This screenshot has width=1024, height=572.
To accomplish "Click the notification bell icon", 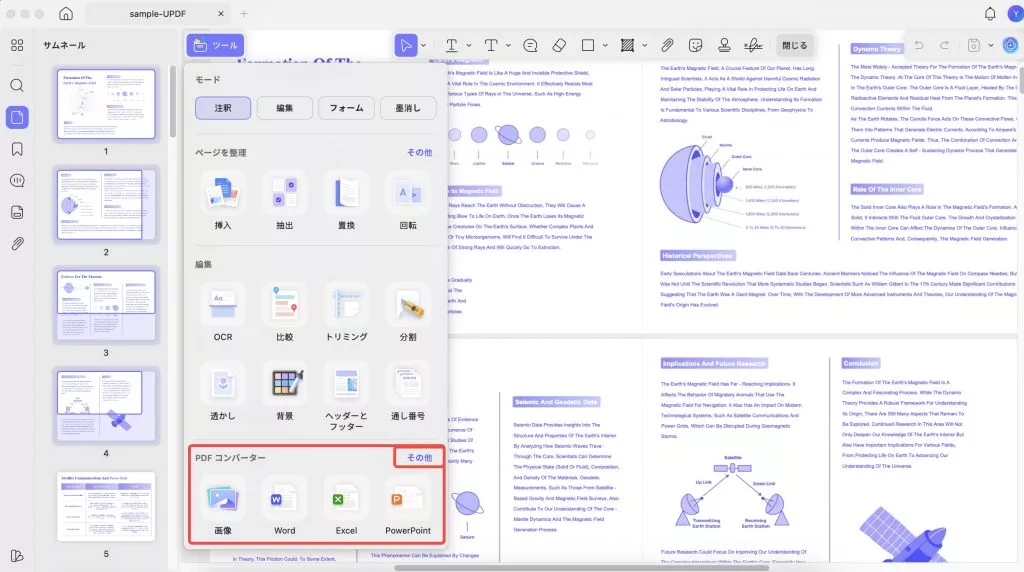I will coord(990,14).
